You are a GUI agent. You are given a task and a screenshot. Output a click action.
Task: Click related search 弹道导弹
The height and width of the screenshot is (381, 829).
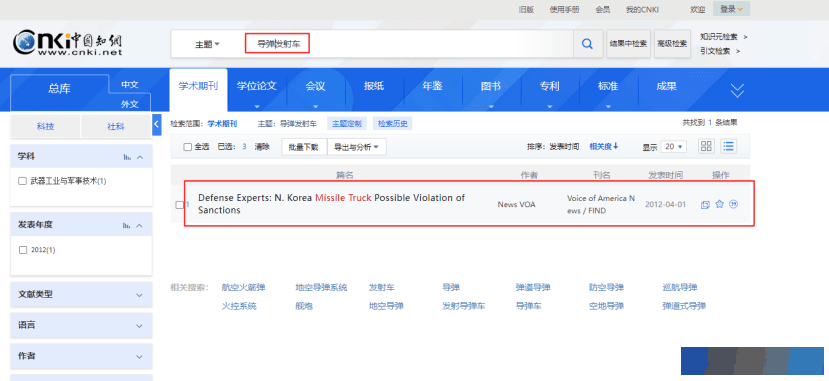533,287
